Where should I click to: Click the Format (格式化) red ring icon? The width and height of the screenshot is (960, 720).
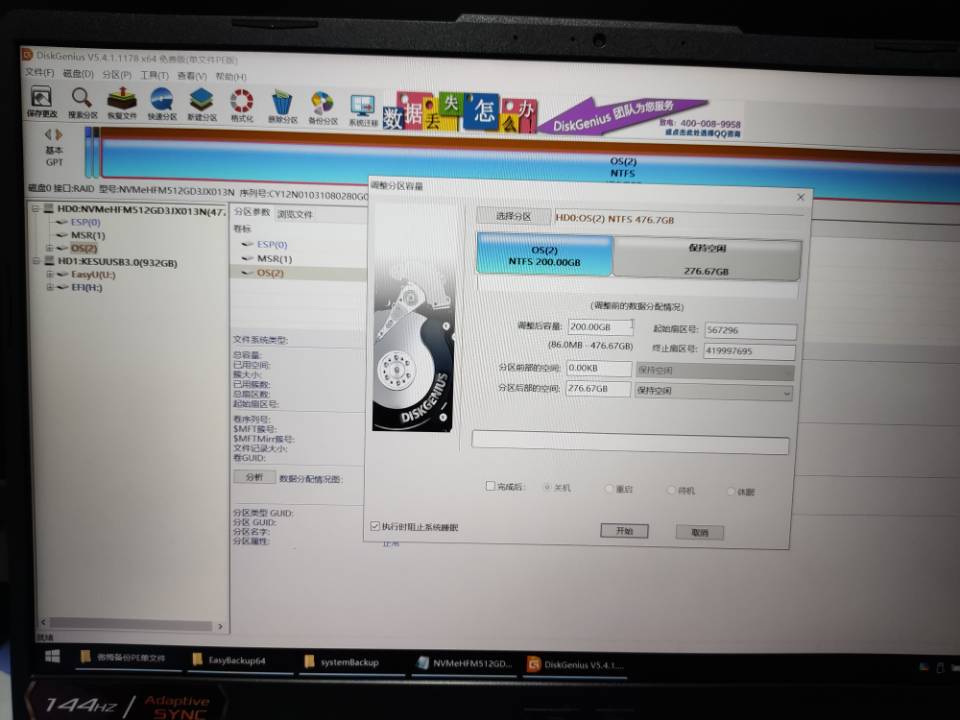pyautogui.click(x=241, y=105)
